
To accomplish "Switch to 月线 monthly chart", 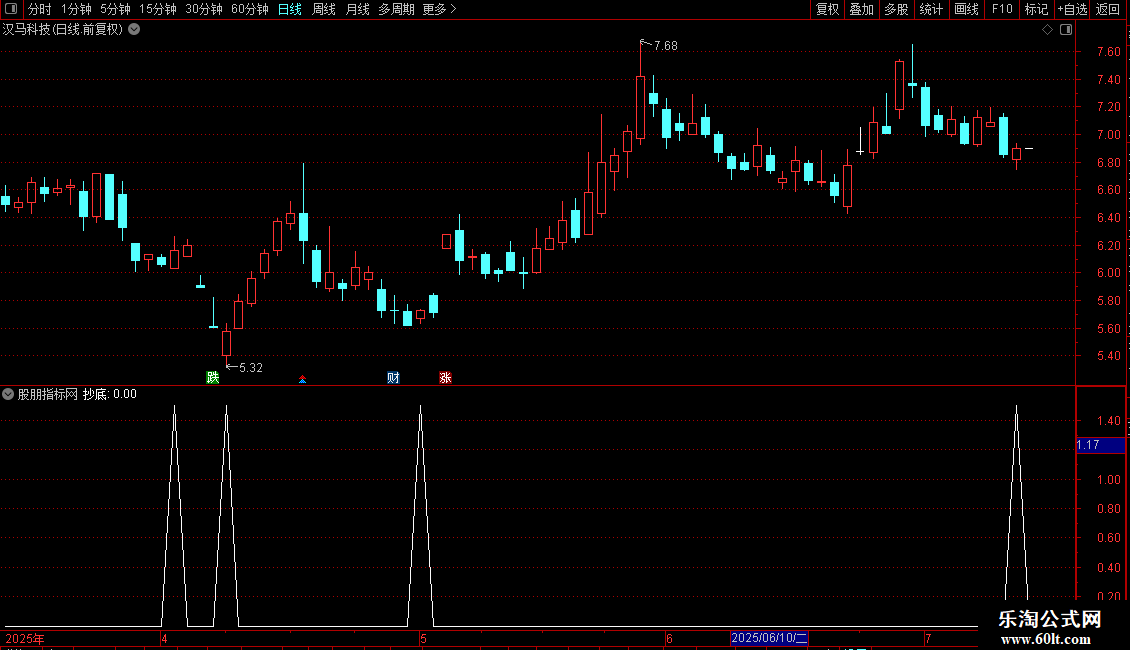I will pyautogui.click(x=357, y=9).
